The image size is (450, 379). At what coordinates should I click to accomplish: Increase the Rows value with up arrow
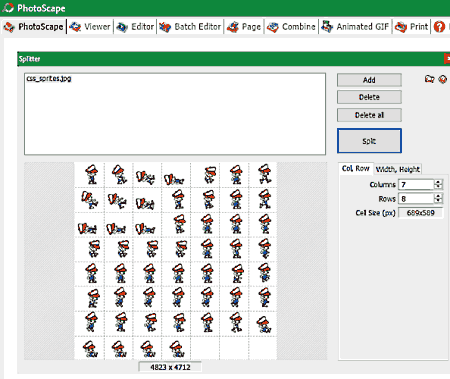438,196
